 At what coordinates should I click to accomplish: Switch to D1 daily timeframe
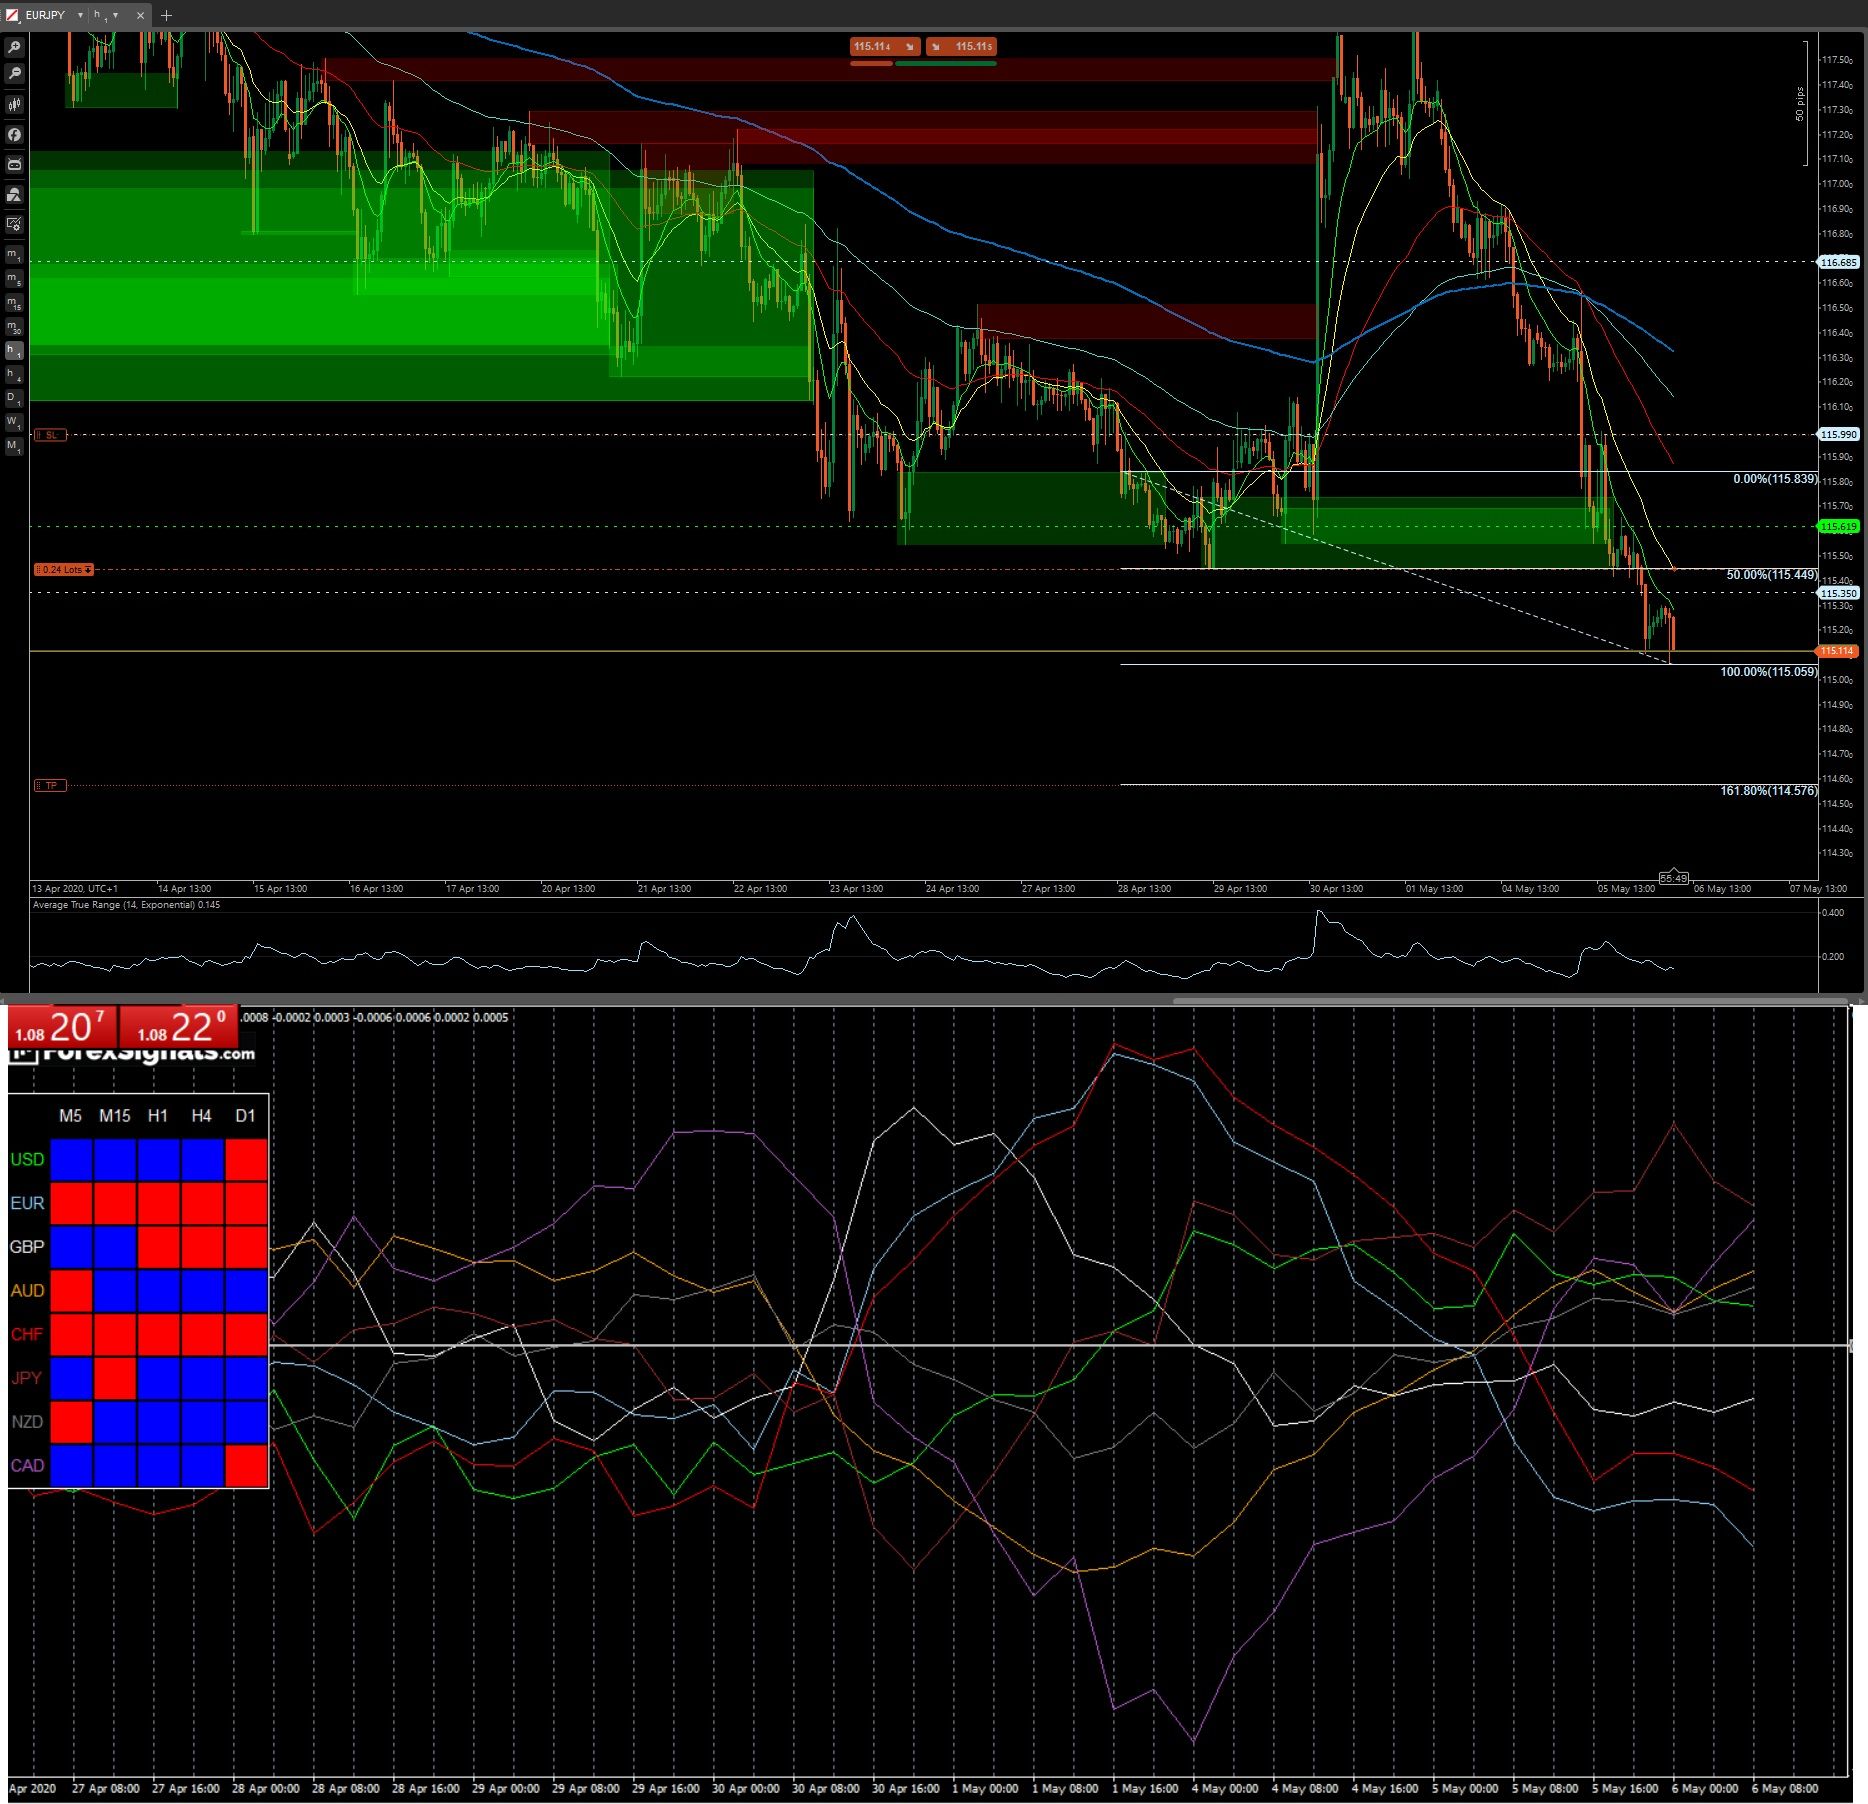point(14,398)
